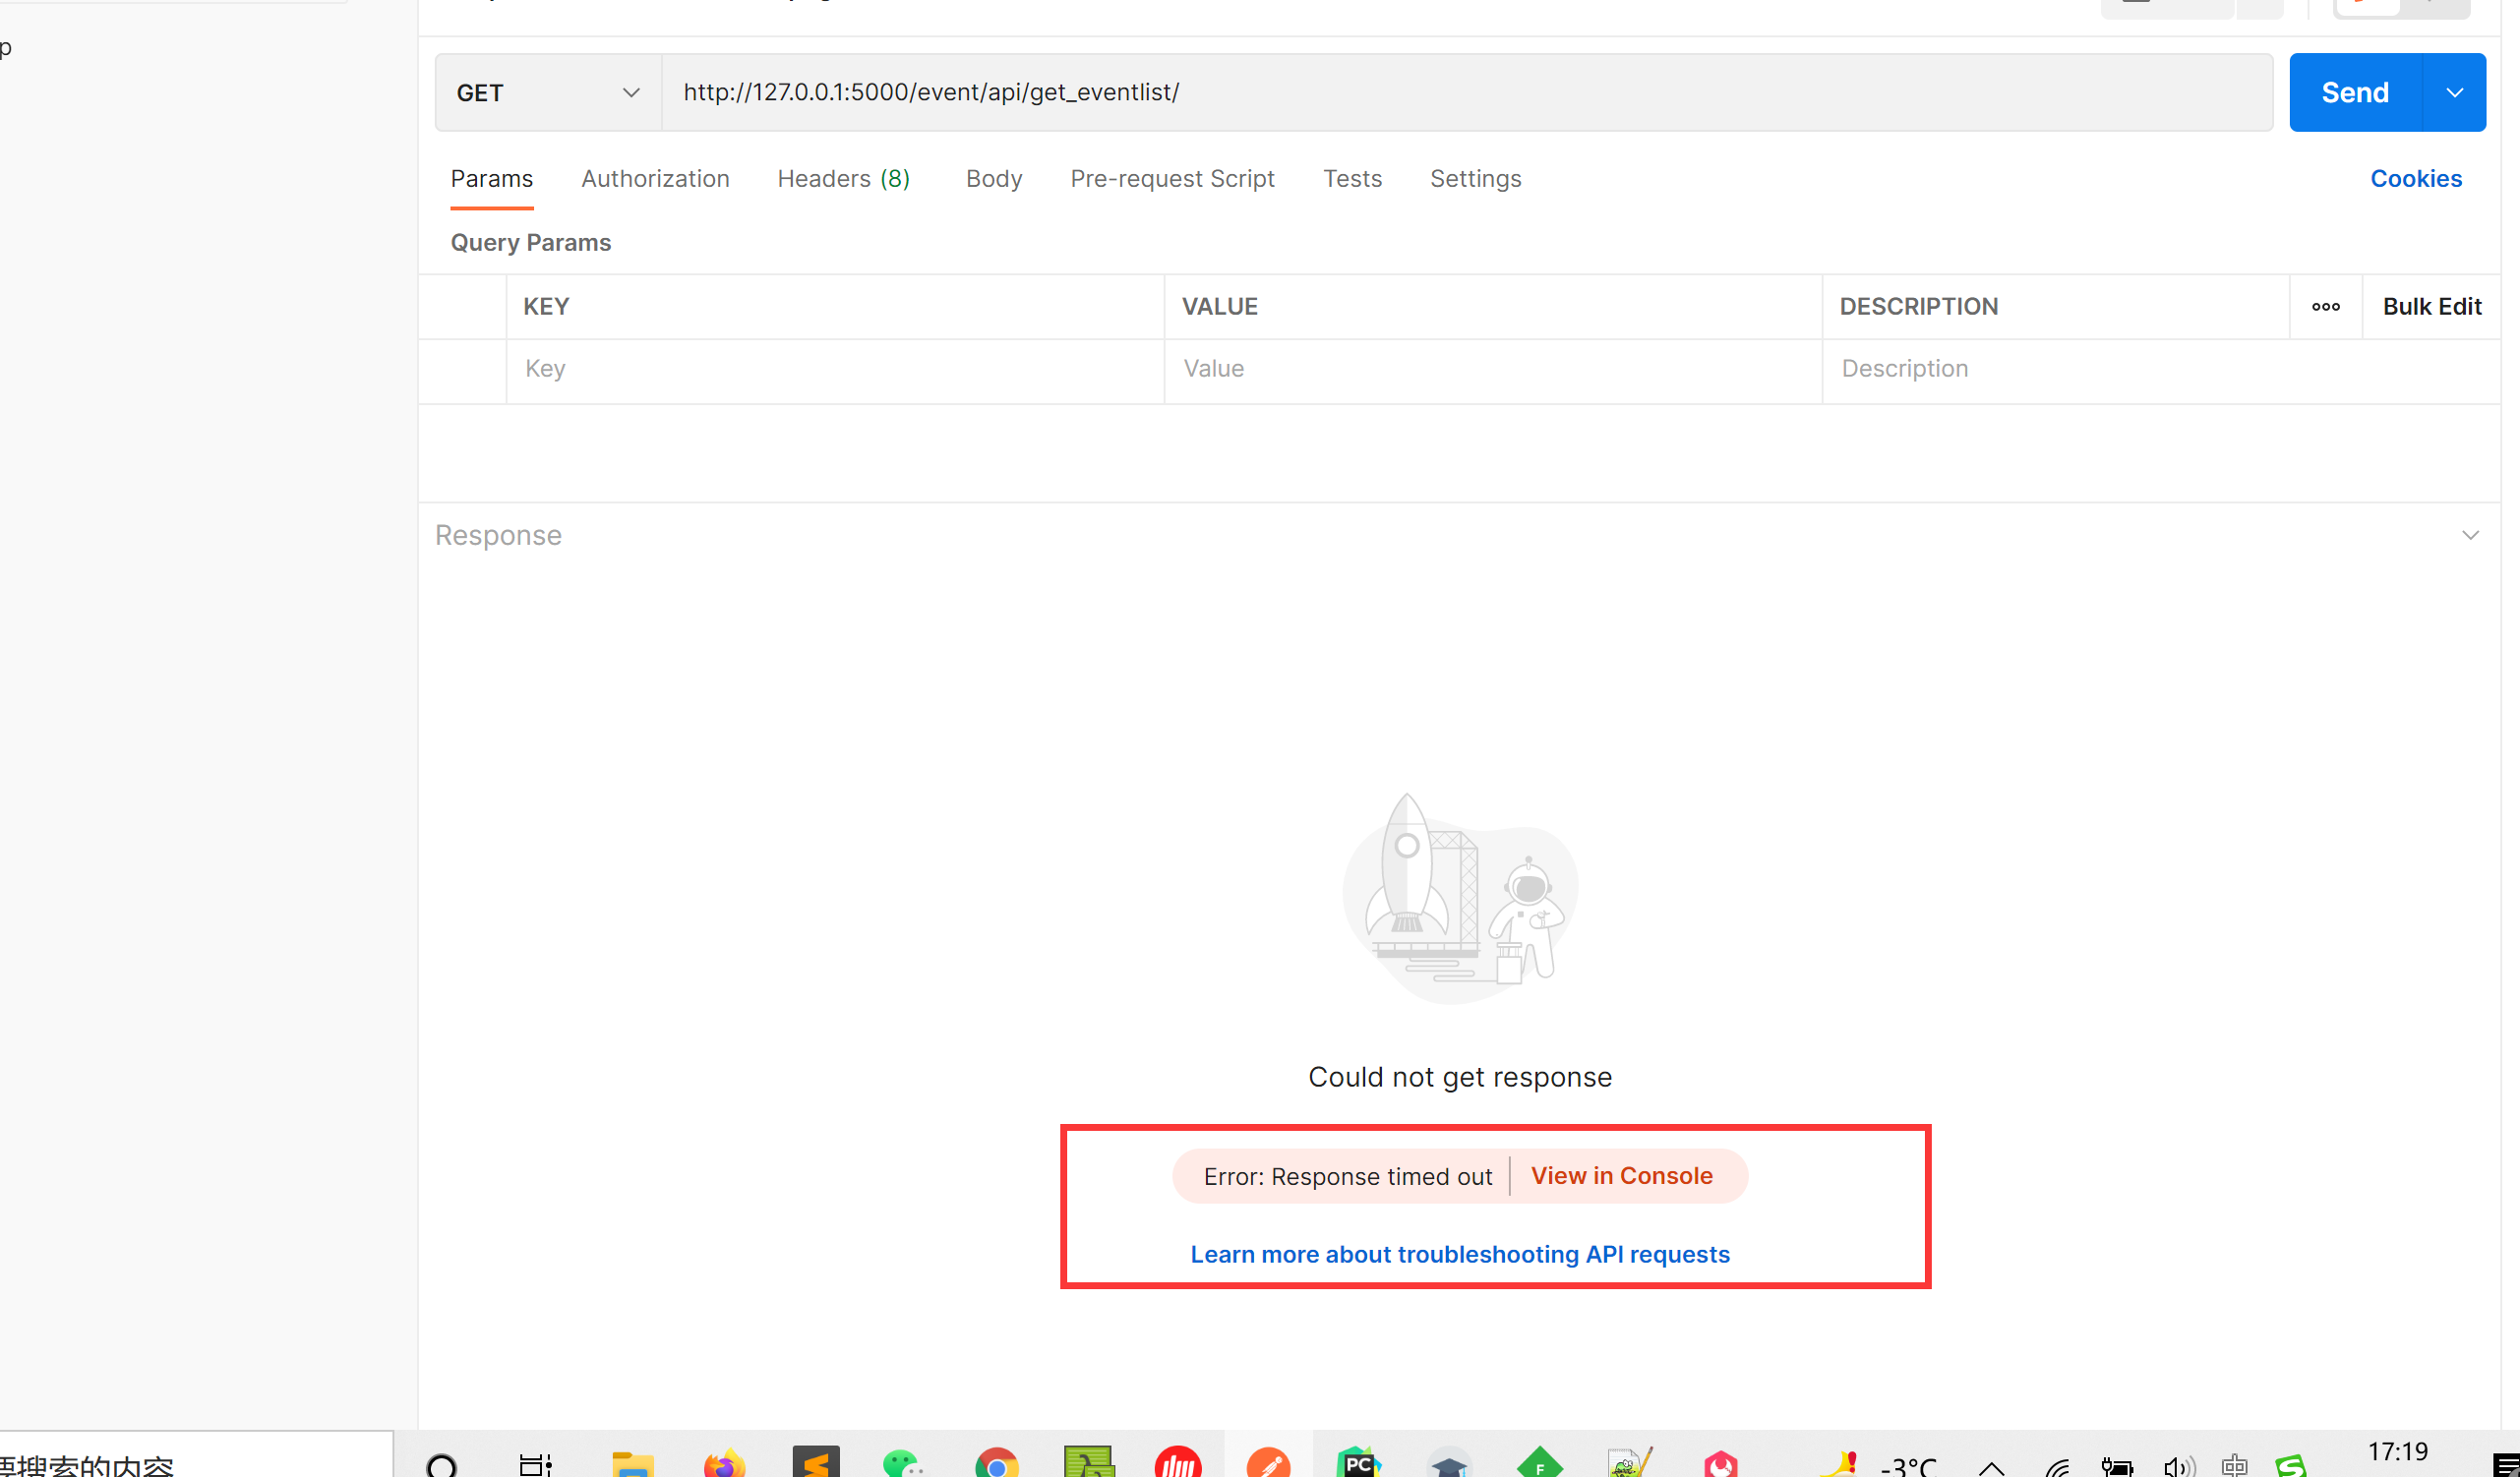
Task: Click the request URL field
Action: click(x=1465, y=92)
